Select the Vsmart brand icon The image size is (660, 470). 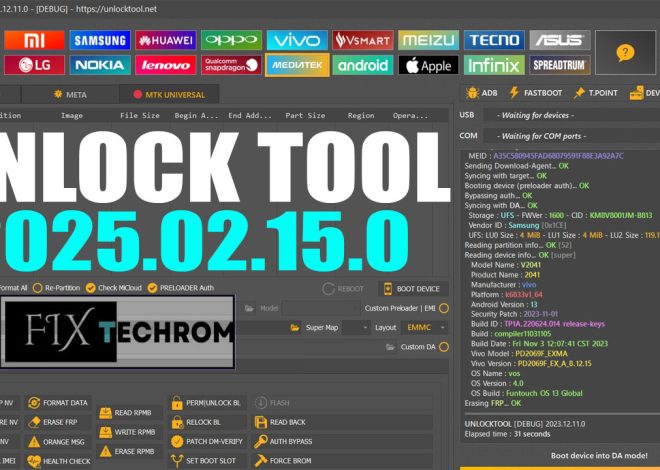point(363,40)
